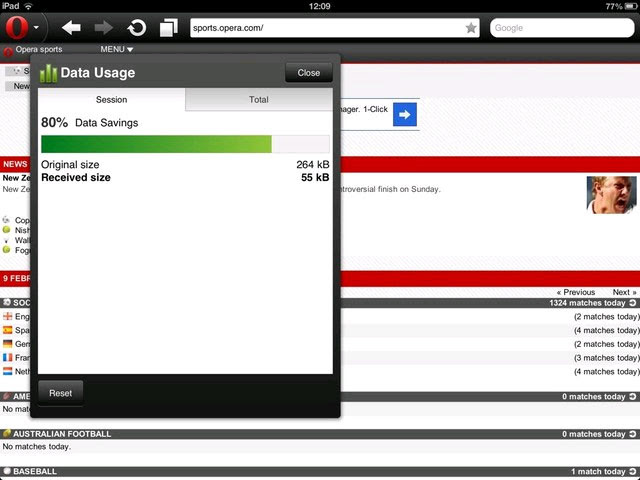640x480 pixels.
Task: Click the "80%" data savings figure
Action: click(55, 122)
